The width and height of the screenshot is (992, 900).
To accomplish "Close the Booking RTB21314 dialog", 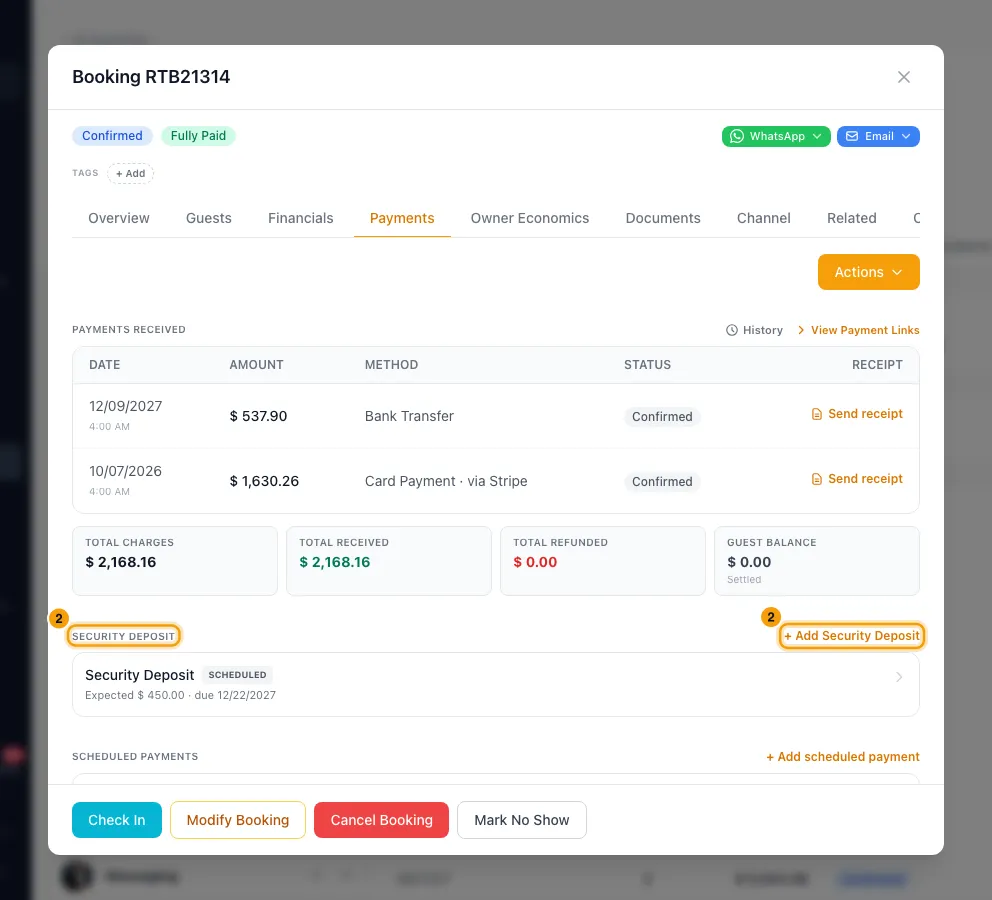I will click(x=903, y=77).
